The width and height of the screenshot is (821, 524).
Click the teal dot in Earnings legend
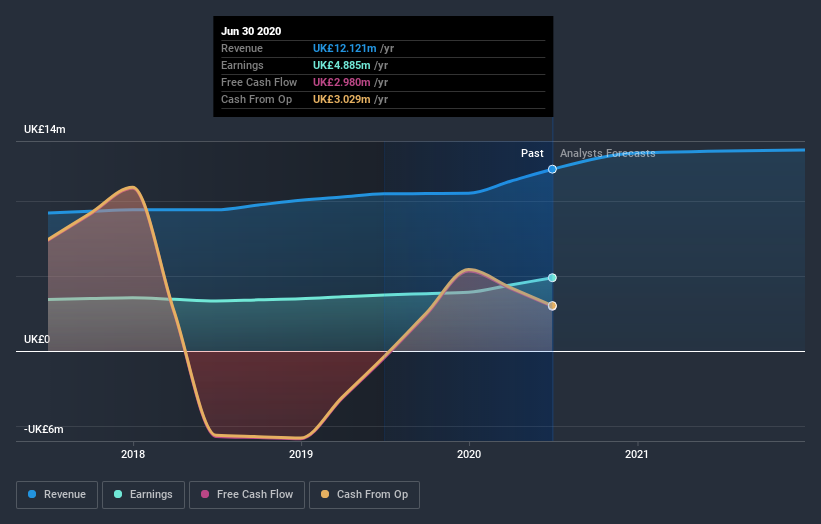coord(118,494)
